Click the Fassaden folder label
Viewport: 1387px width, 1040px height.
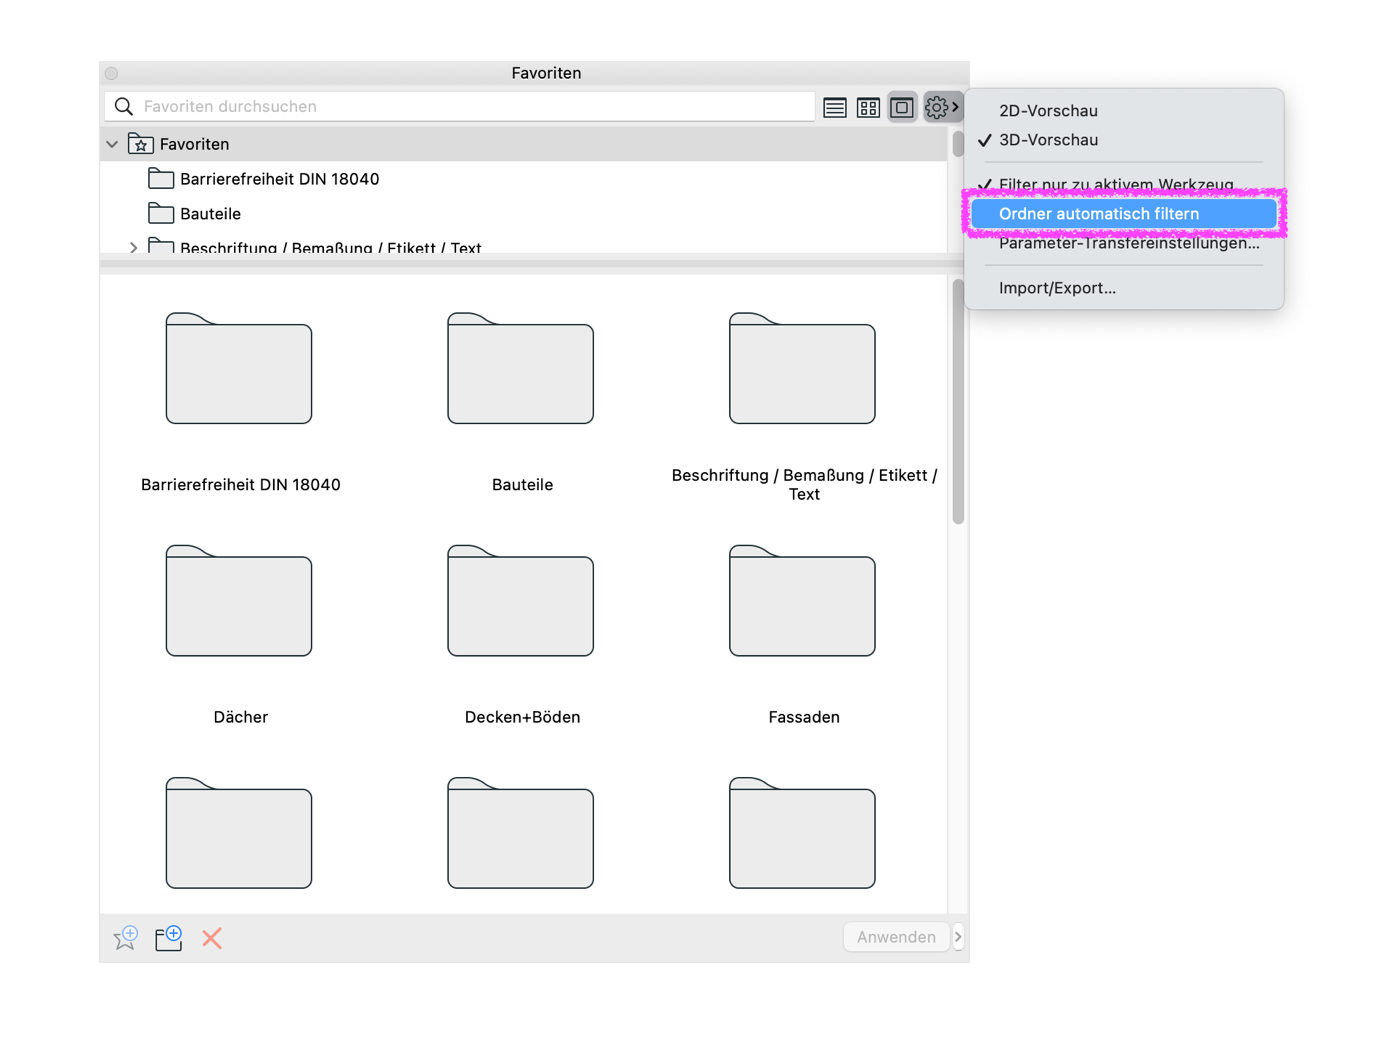point(804,717)
